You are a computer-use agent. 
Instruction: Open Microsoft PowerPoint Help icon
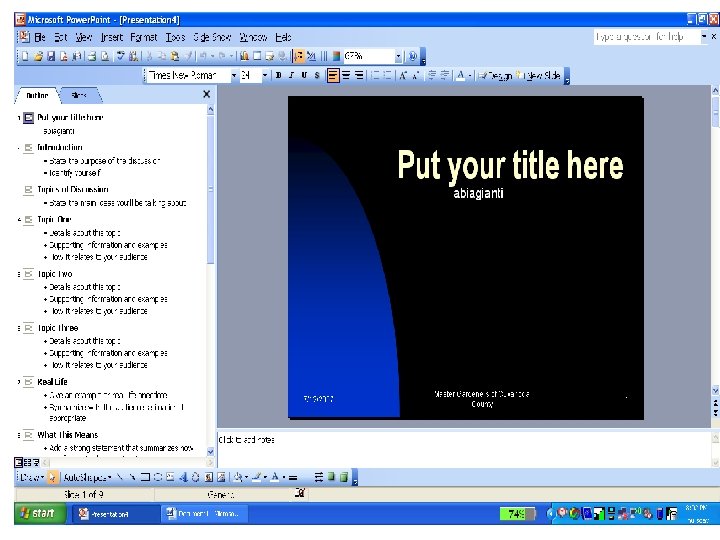click(x=412, y=56)
